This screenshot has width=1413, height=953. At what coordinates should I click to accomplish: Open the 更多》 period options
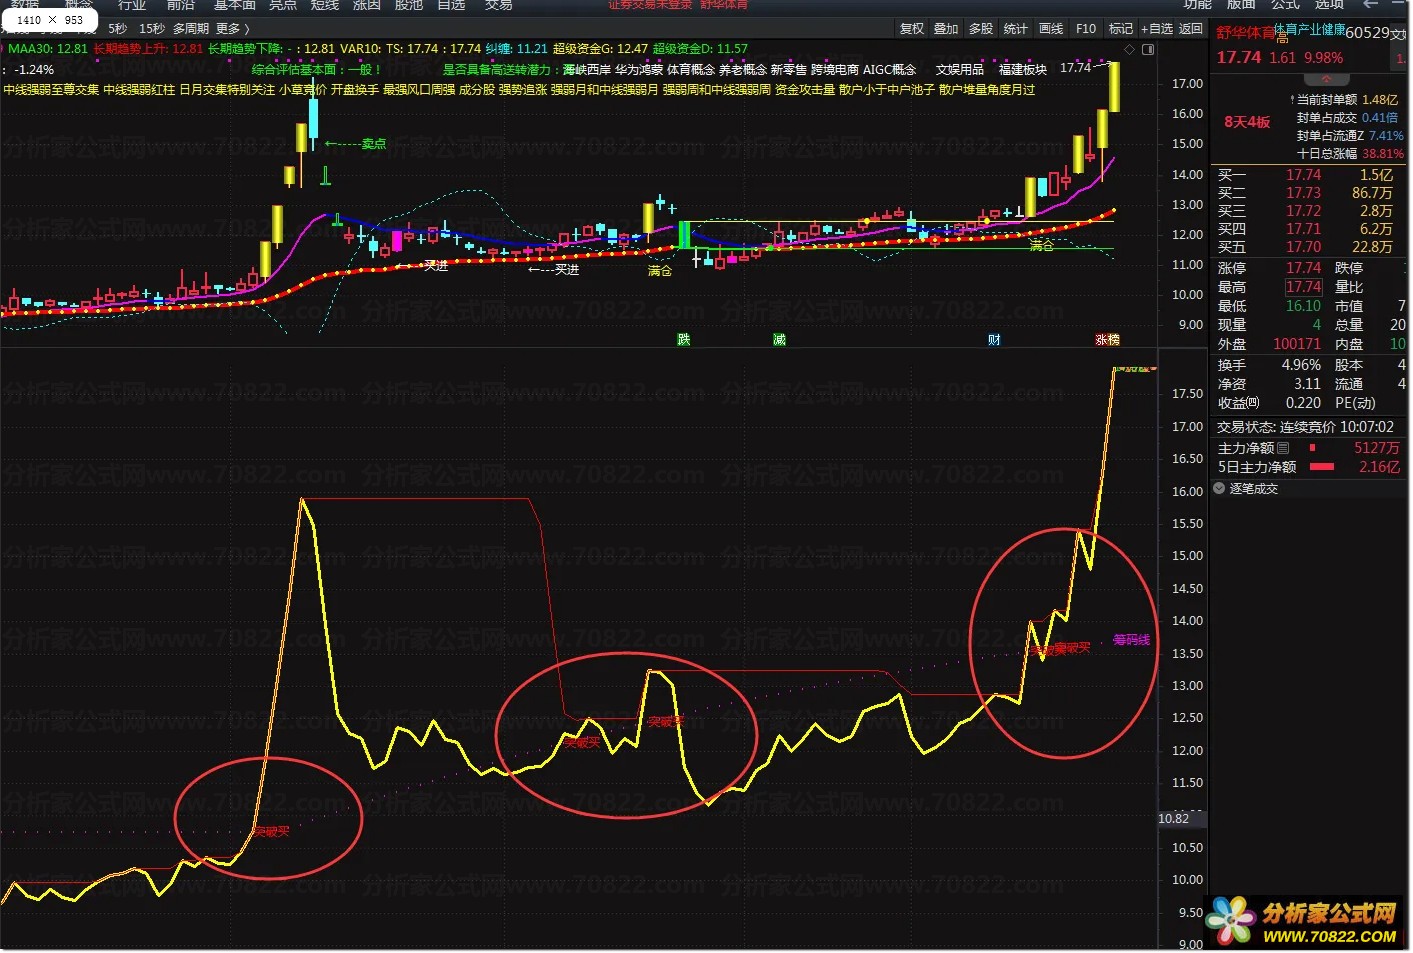tap(233, 29)
